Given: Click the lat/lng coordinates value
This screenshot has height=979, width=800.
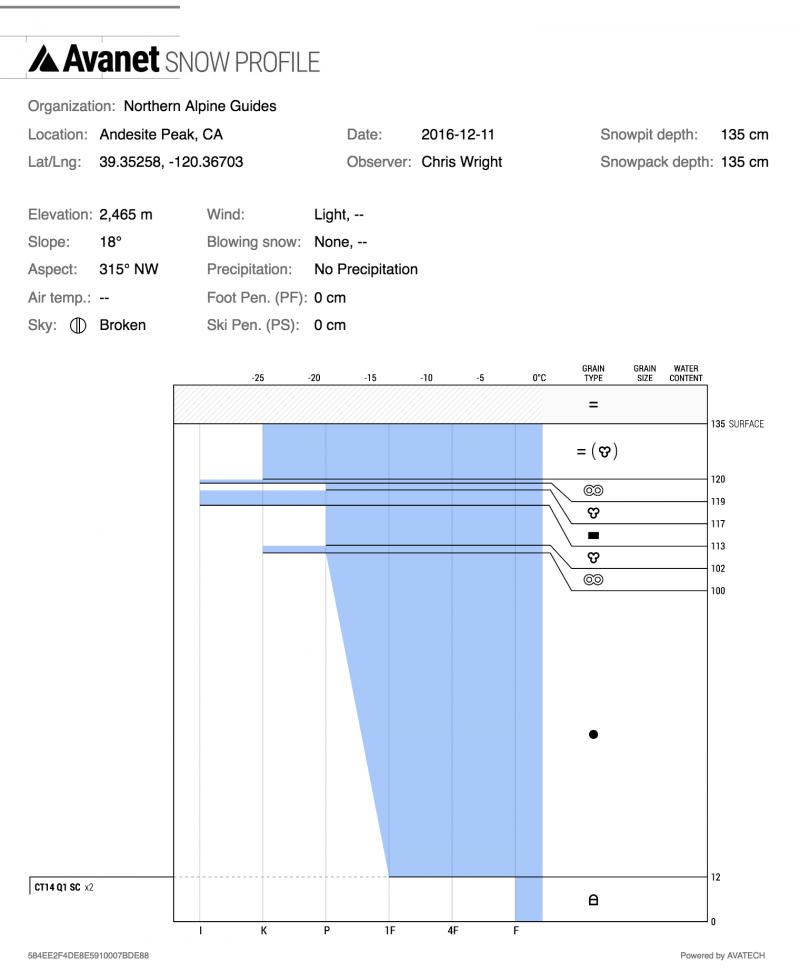Looking at the screenshot, I should click(x=170, y=161).
